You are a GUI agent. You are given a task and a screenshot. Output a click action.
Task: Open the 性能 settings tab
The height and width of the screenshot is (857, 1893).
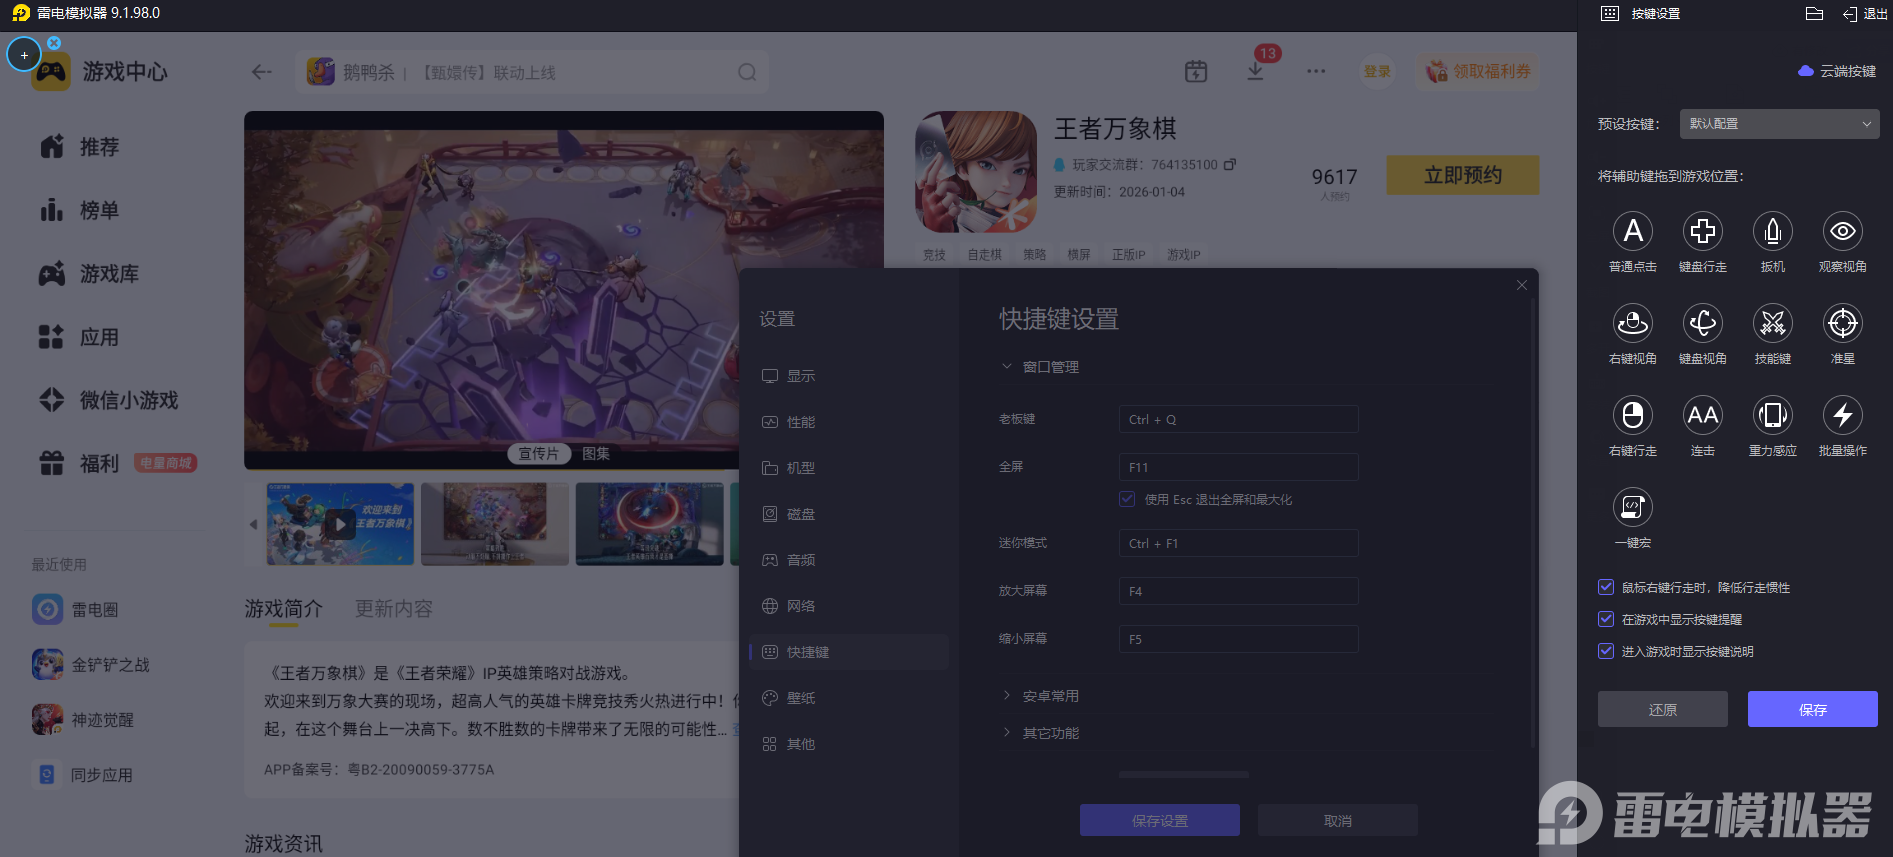849,422
